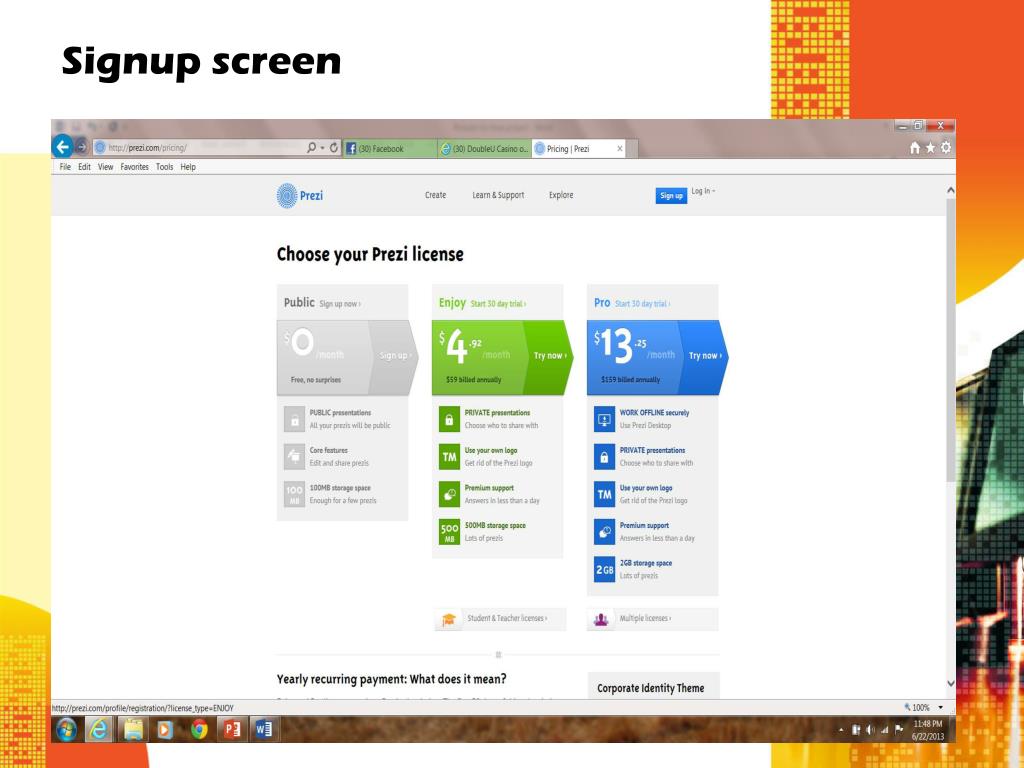The height and width of the screenshot is (768, 1024).
Task: Show hidden system tray icons arrow
Action: coord(841,730)
